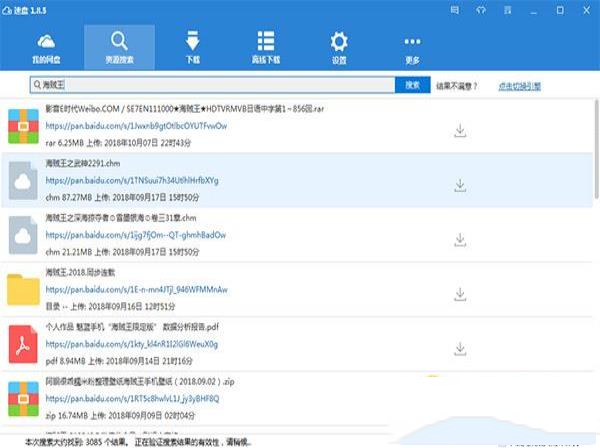Download the 手机壁纸 zip file

coord(460,403)
